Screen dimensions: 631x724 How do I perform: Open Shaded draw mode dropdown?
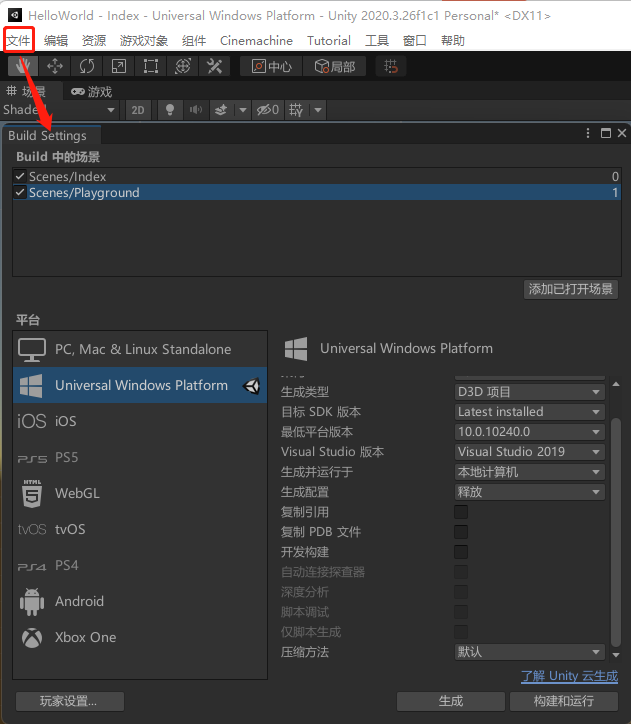coord(59,110)
